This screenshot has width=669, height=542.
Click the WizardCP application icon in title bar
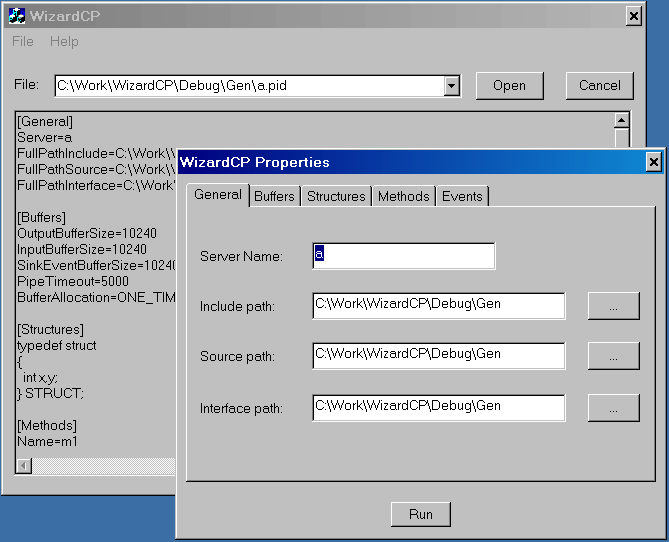[17, 16]
